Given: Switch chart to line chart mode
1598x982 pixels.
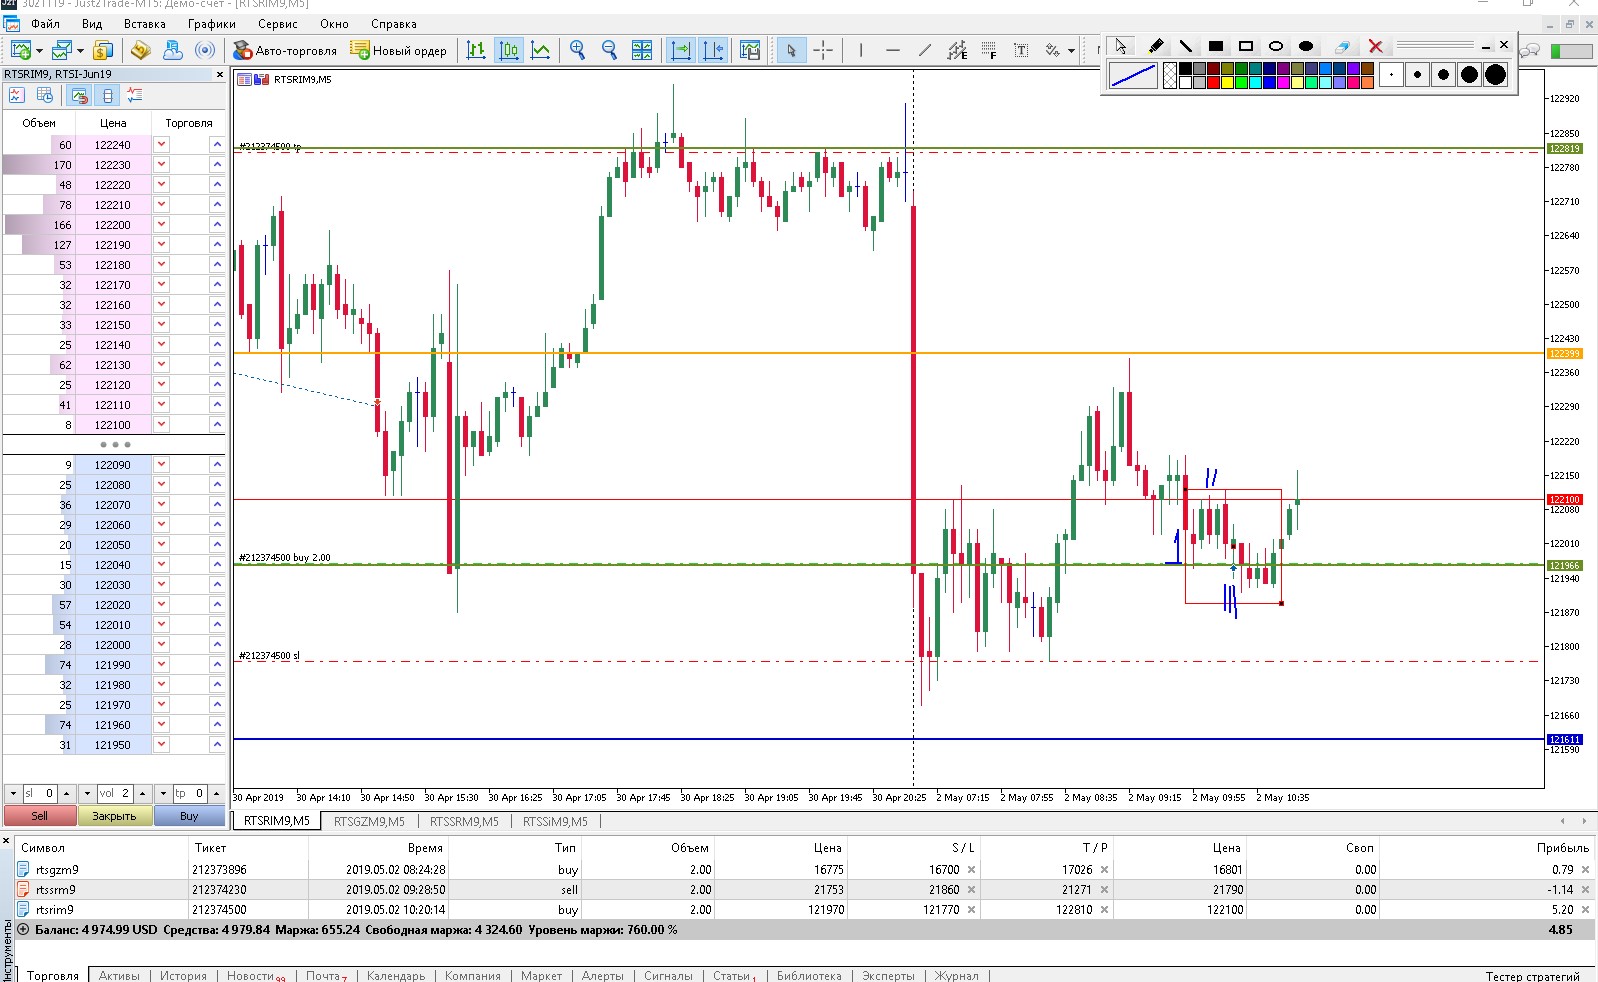Looking at the screenshot, I should point(541,50).
